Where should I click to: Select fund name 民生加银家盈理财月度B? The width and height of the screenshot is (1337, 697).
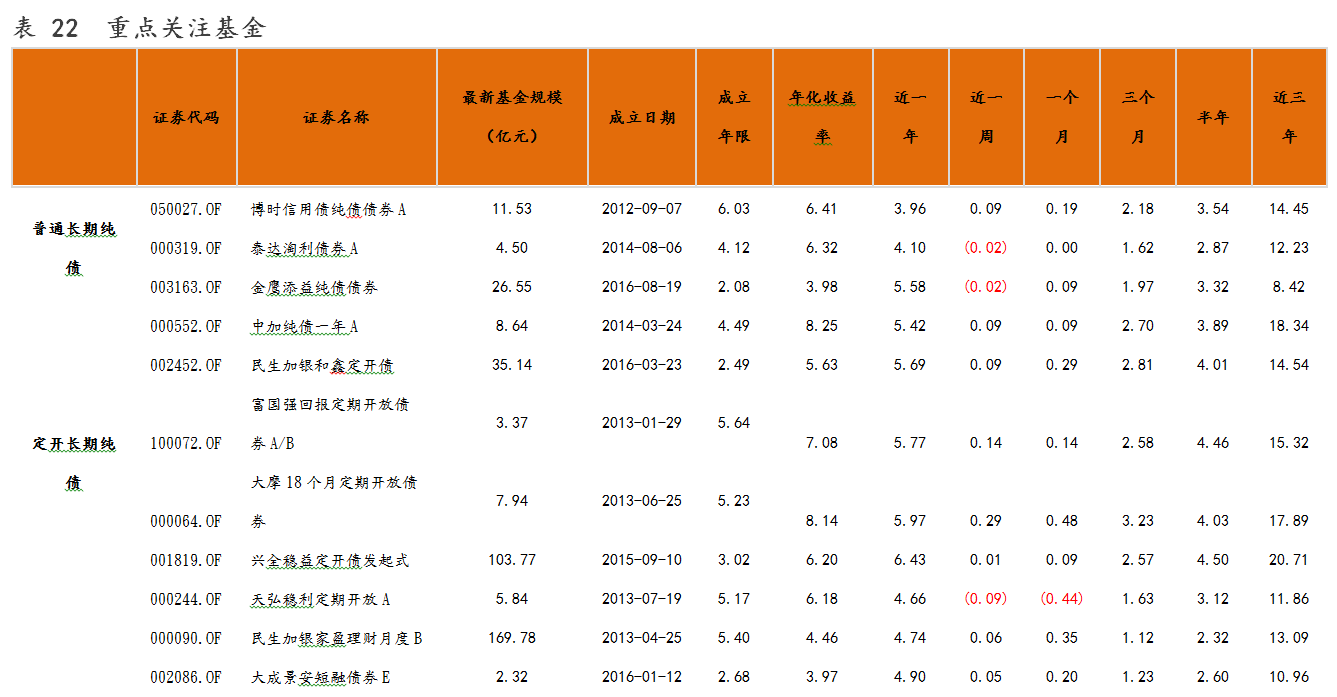pos(336,638)
